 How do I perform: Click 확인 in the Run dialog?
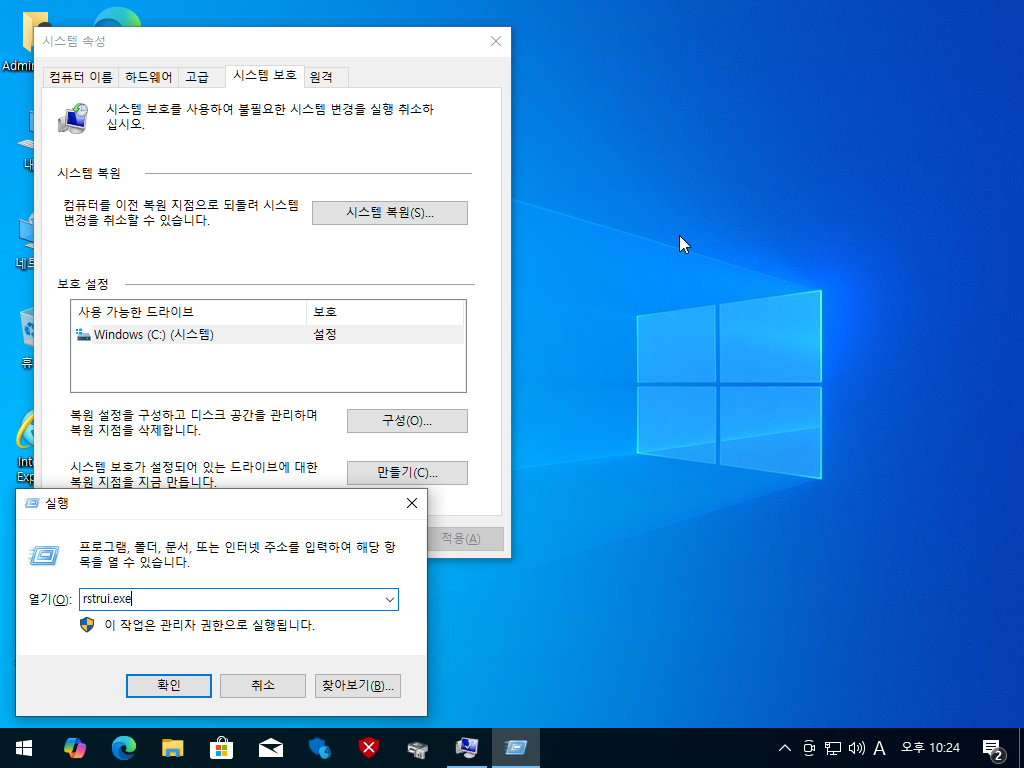click(168, 686)
